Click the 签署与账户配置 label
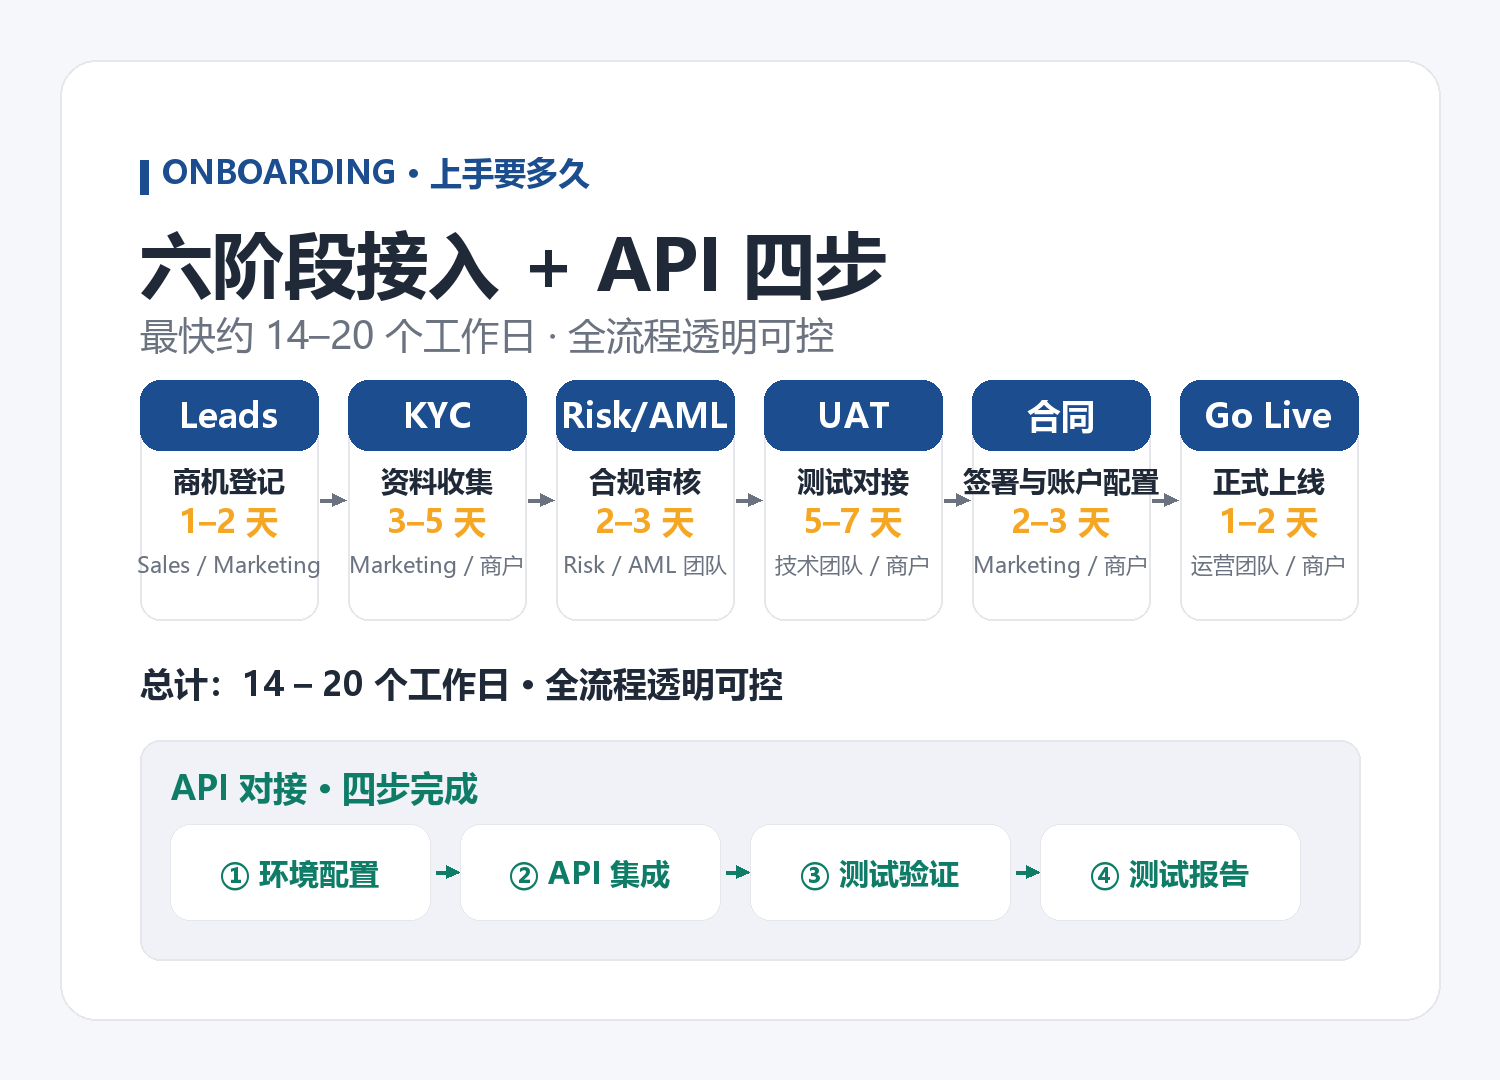The width and height of the screenshot is (1500, 1080). pyautogui.click(x=1061, y=482)
